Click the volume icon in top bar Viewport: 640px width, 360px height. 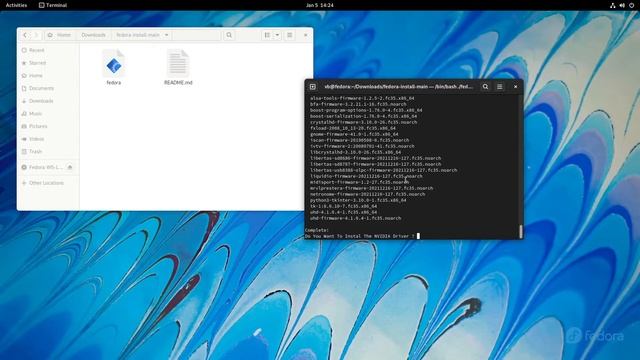click(x=622, y=5)
